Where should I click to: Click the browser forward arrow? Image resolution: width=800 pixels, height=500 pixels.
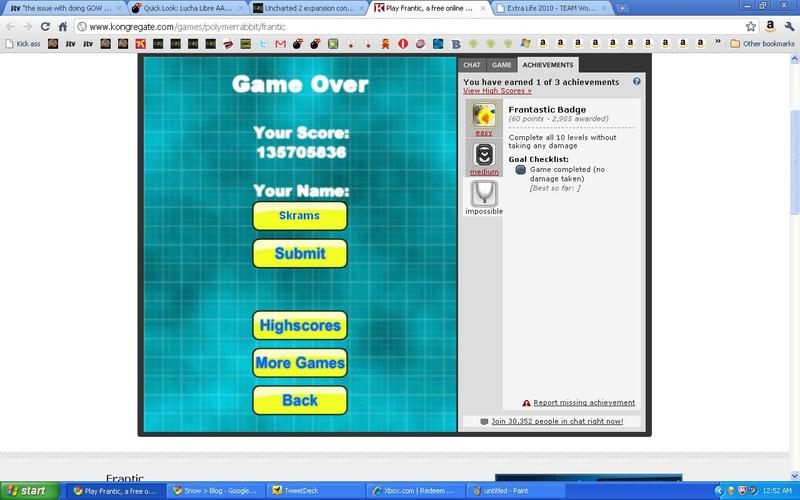[28, 27]
